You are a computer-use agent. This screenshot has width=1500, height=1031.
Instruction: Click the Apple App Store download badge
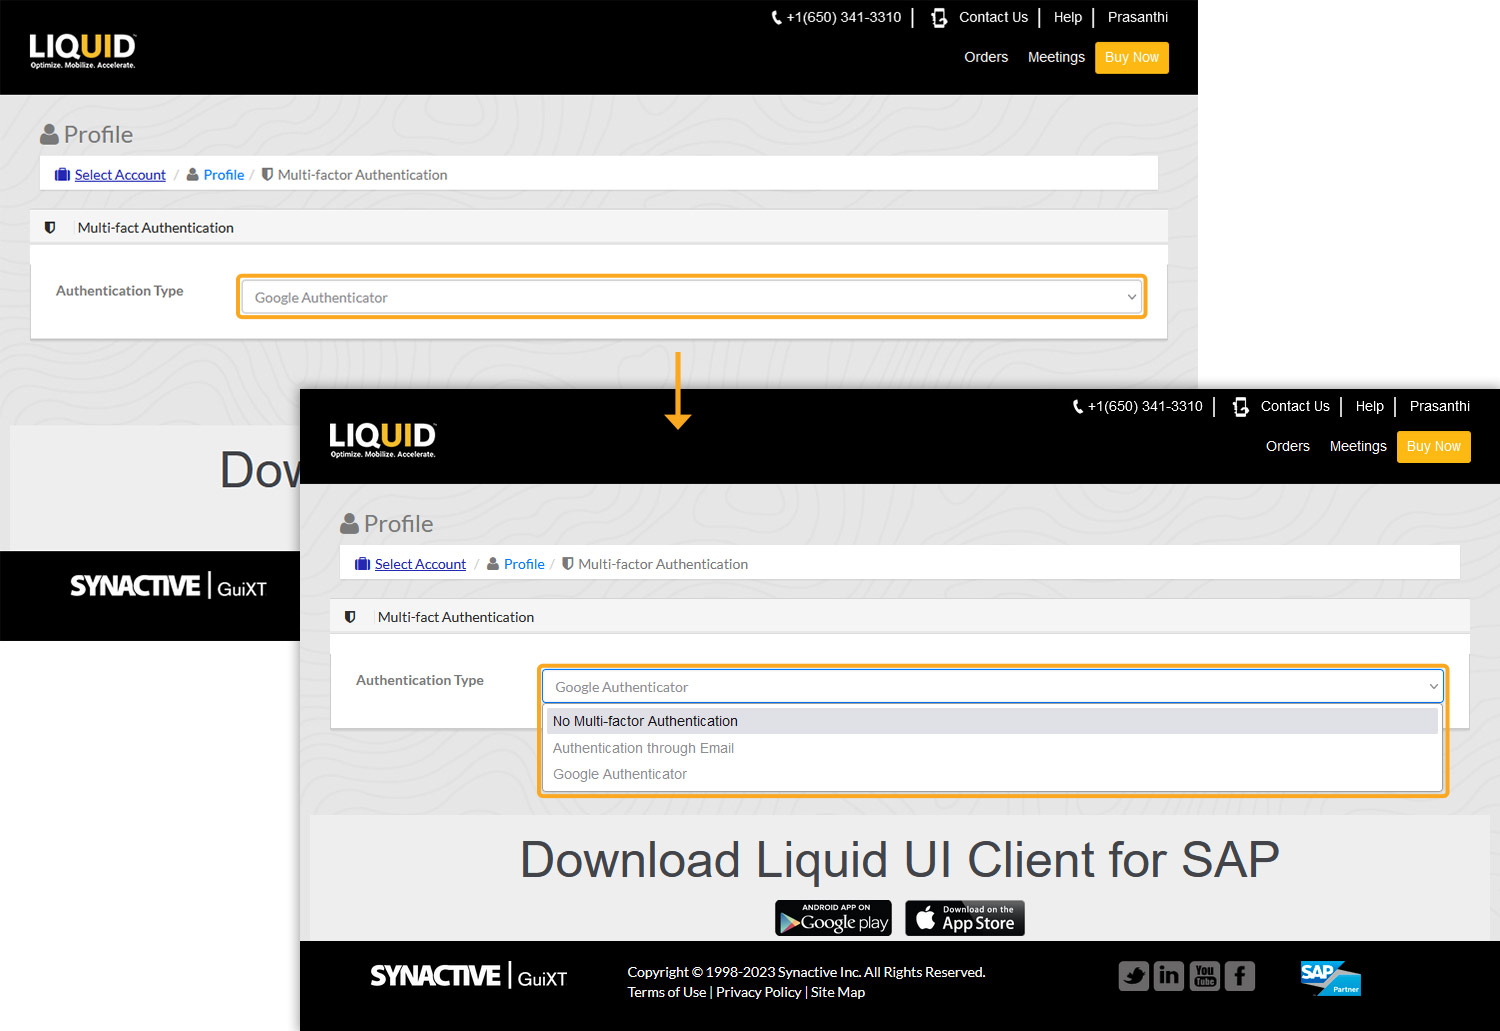click(965, 918)
